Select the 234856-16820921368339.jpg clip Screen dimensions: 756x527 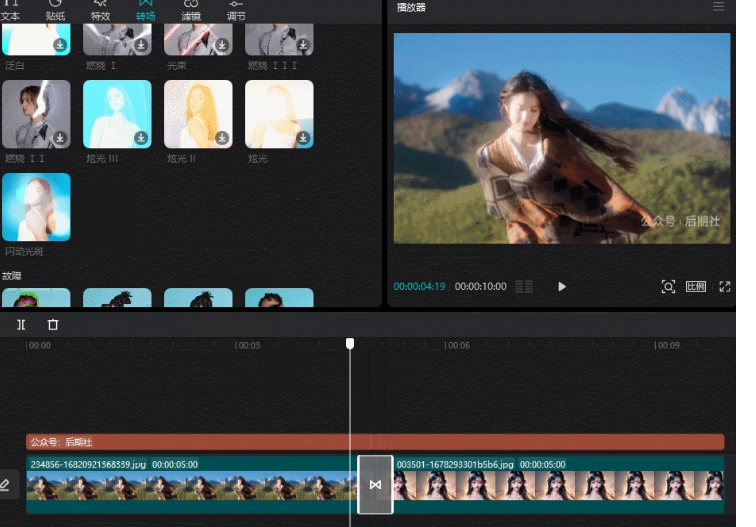pos(192,485)
